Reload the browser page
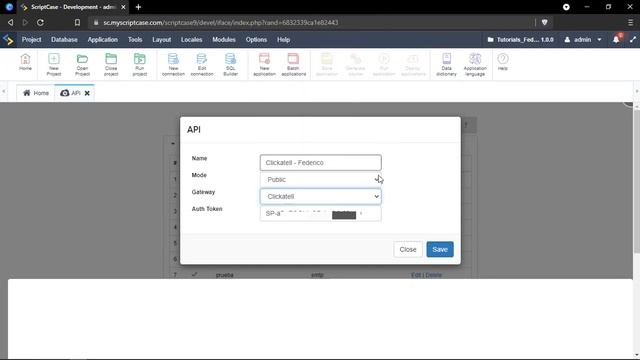Viewport: 640px width, 360px height. click(x=40, y=22)
